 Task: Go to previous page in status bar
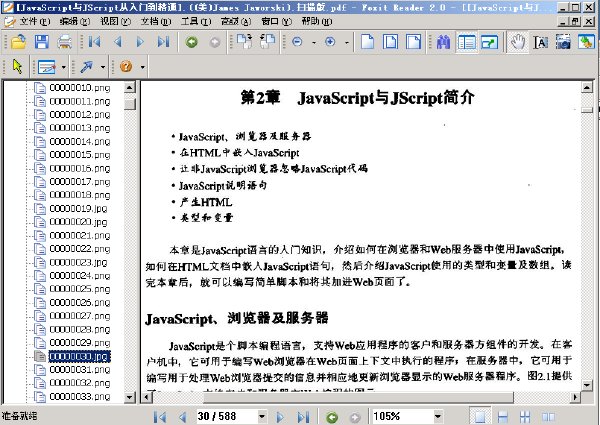(183, 417)
